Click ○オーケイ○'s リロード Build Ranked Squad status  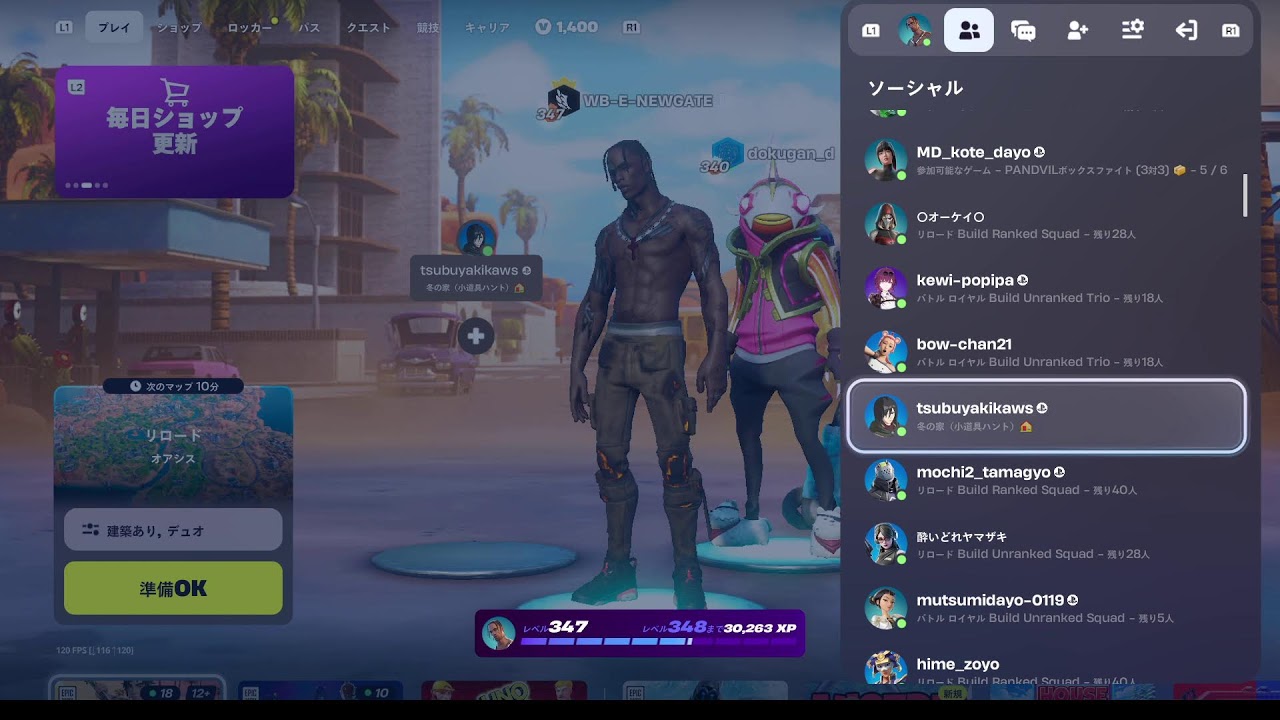point(1026,234)
